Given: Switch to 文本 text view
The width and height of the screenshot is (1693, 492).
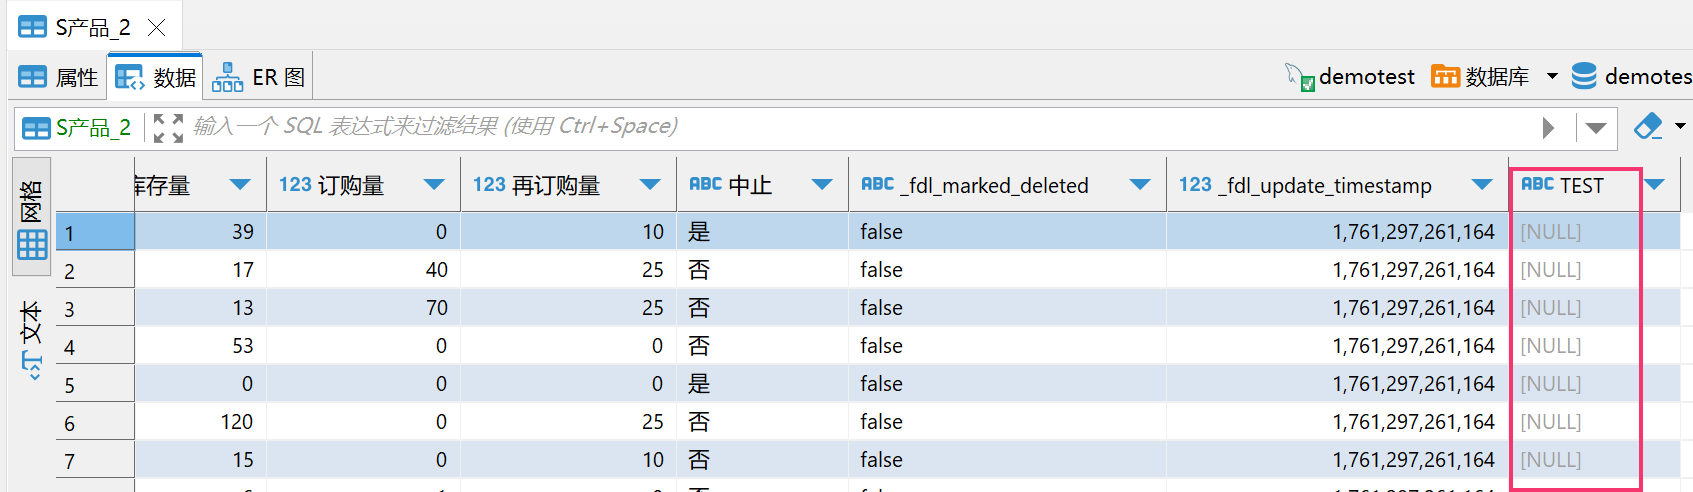Looking at the screenshot, I should 31,340.
